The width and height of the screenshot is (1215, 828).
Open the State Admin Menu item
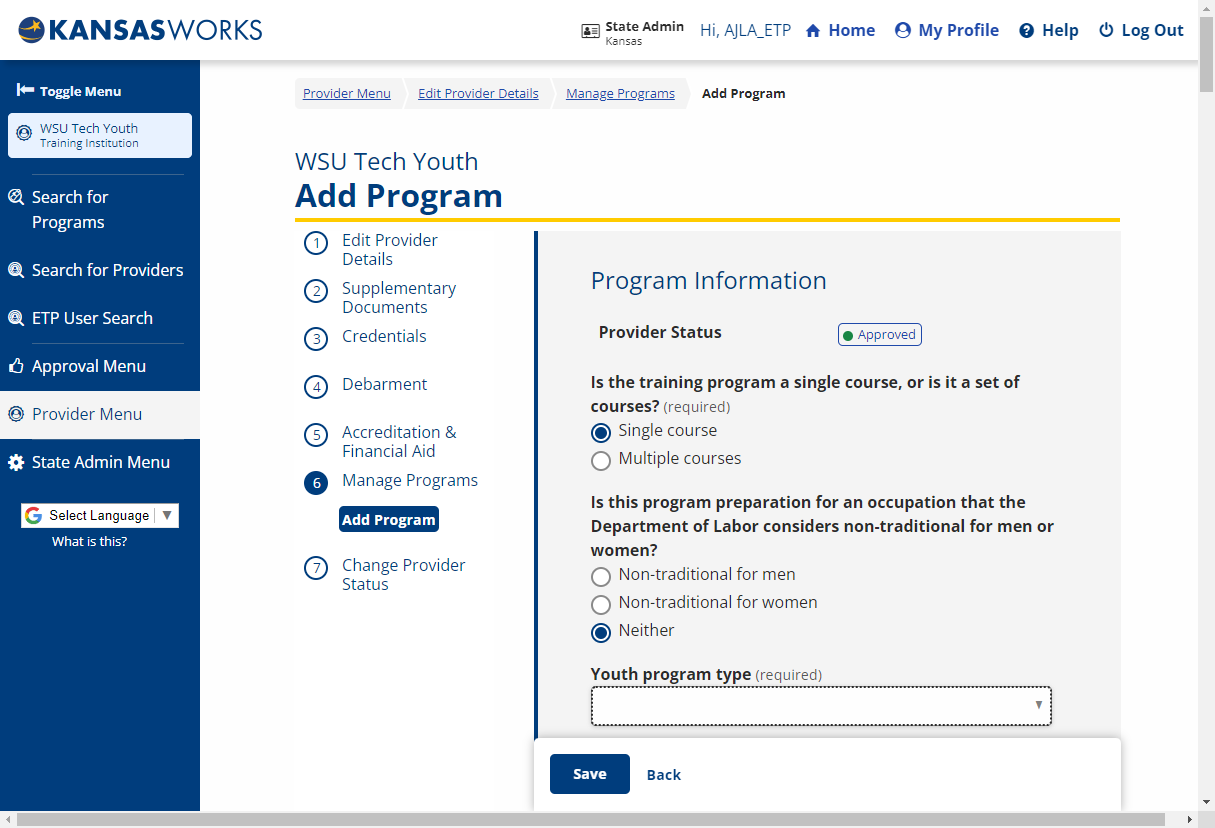pyautogui.click(x=100, y=462)
